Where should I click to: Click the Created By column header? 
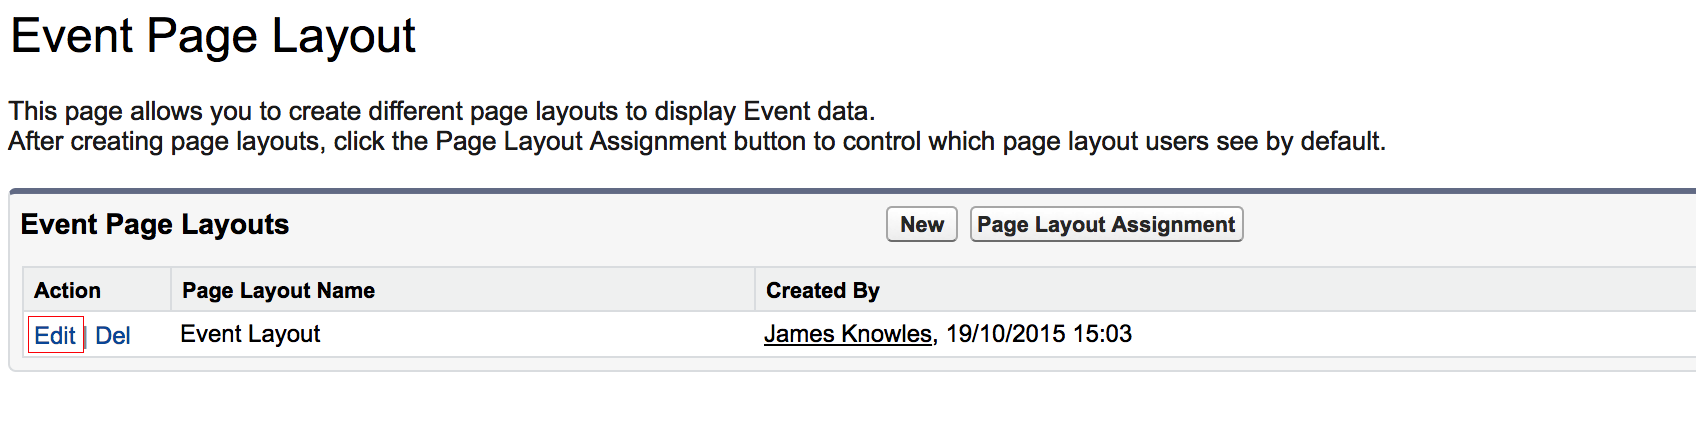[x=822, y=291]
